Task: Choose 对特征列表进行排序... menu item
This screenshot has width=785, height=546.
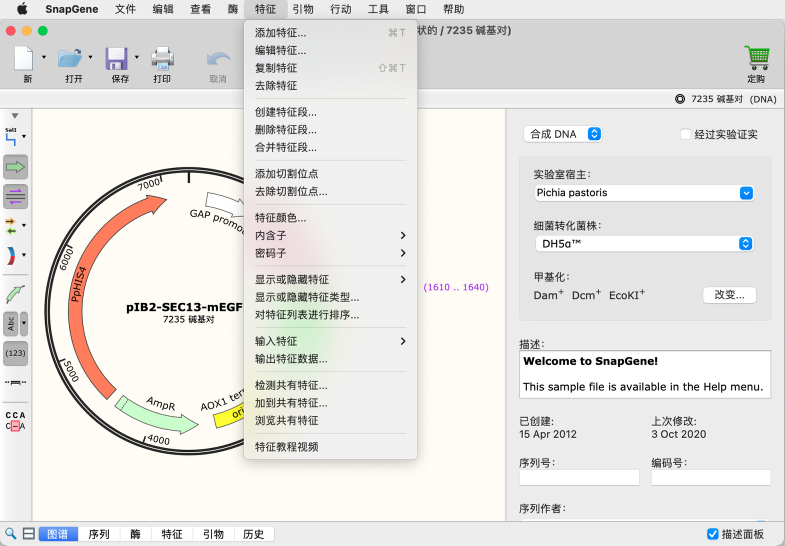Action: click(x=330, y=315)
